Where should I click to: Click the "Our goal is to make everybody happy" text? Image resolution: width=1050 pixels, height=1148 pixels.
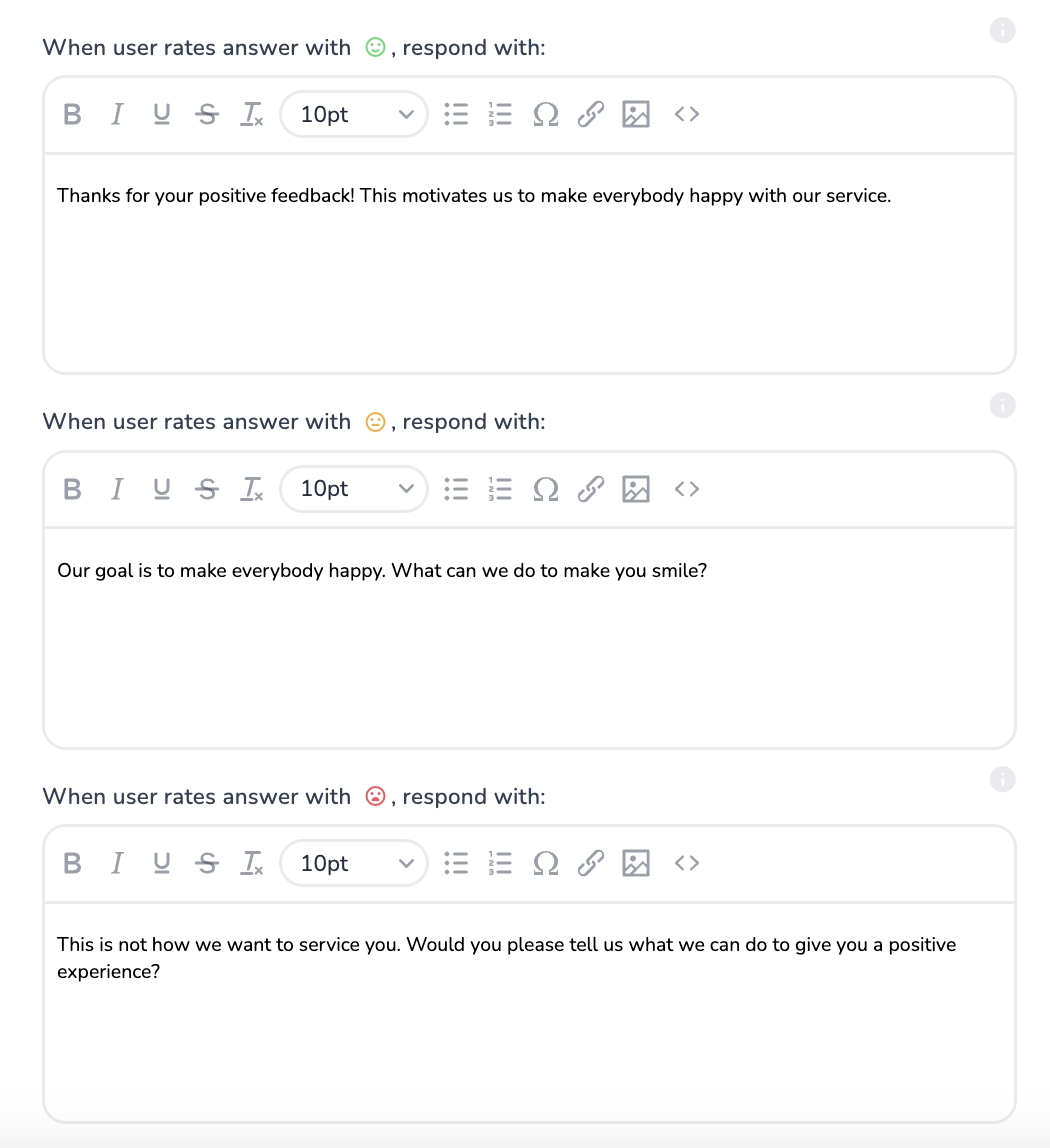pyautogui.click(x=382, y=571)
